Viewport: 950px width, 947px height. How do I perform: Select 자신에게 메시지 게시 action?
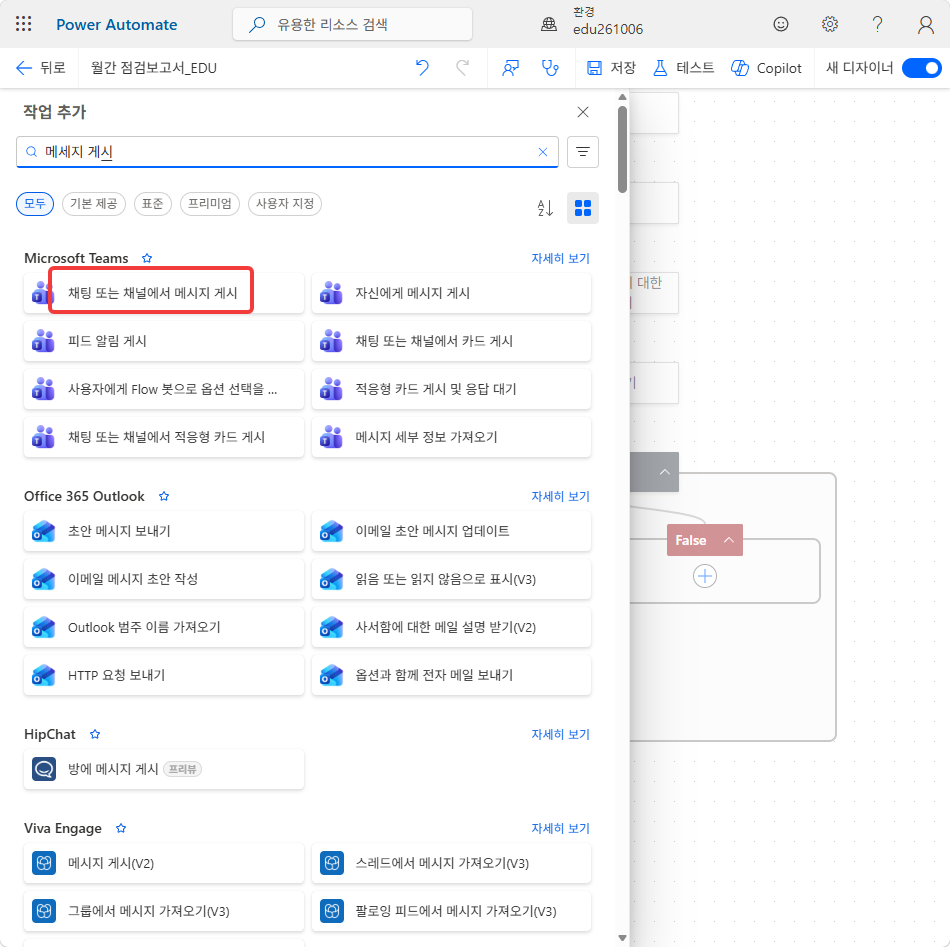451,293
